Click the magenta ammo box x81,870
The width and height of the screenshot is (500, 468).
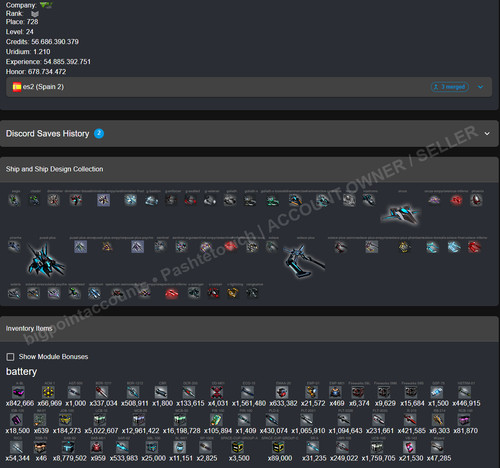(x=464, y=419)
